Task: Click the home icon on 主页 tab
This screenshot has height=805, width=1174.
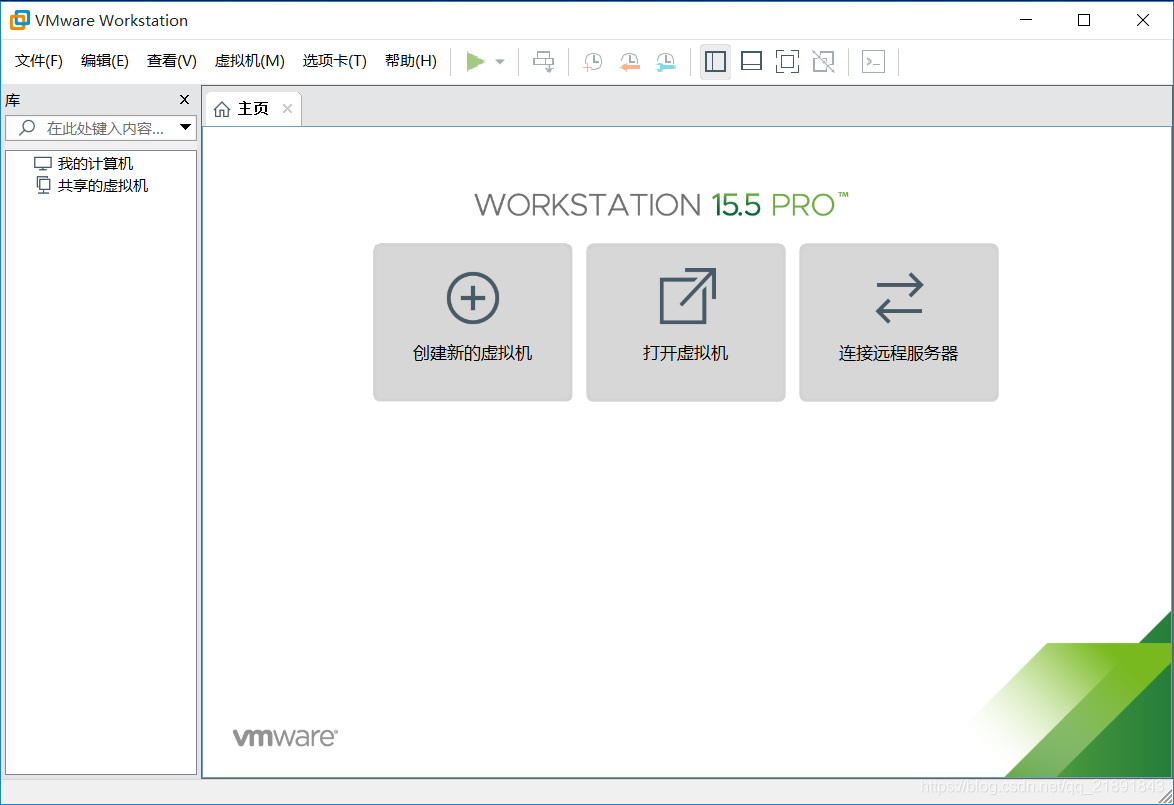Action: (222, 110)
